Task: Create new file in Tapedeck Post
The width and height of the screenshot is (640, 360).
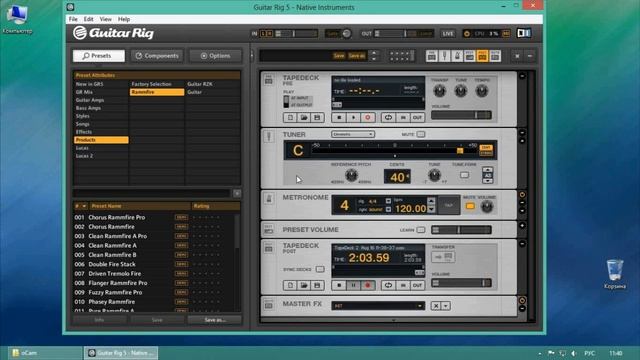Action: (x=290, y=285)
